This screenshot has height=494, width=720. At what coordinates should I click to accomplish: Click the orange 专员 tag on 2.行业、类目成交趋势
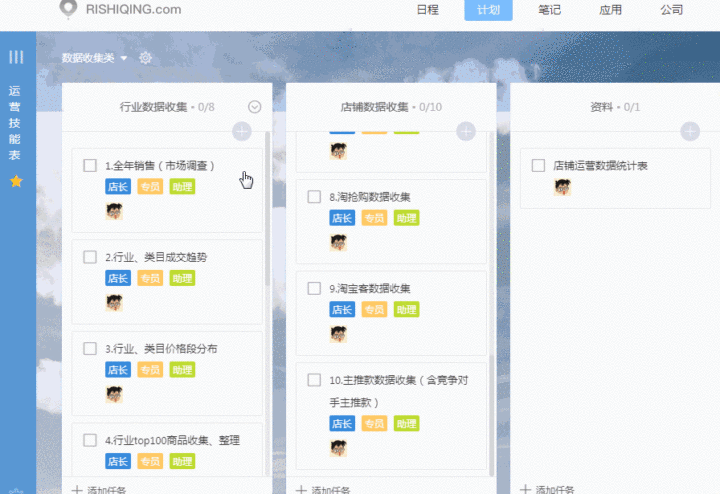click(x=149, y=278)
